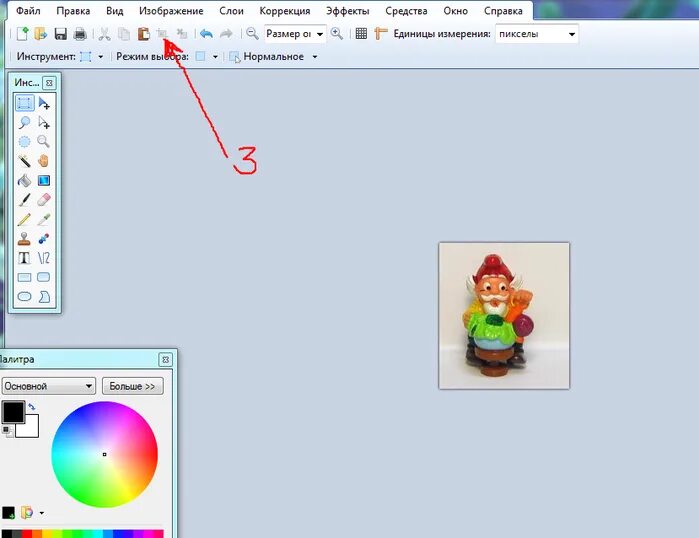Toggle the pixel grid display
Image resolution: width=699 pixels, height=538 pixels.
361,34
